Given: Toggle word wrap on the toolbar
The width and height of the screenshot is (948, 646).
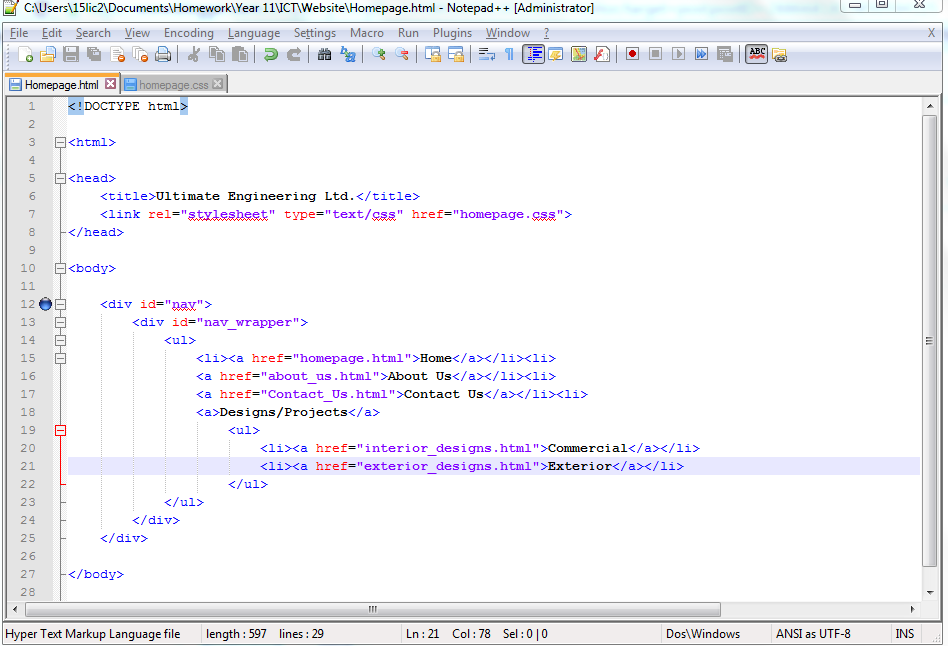Looking at the screenshot, I should 486,54.
